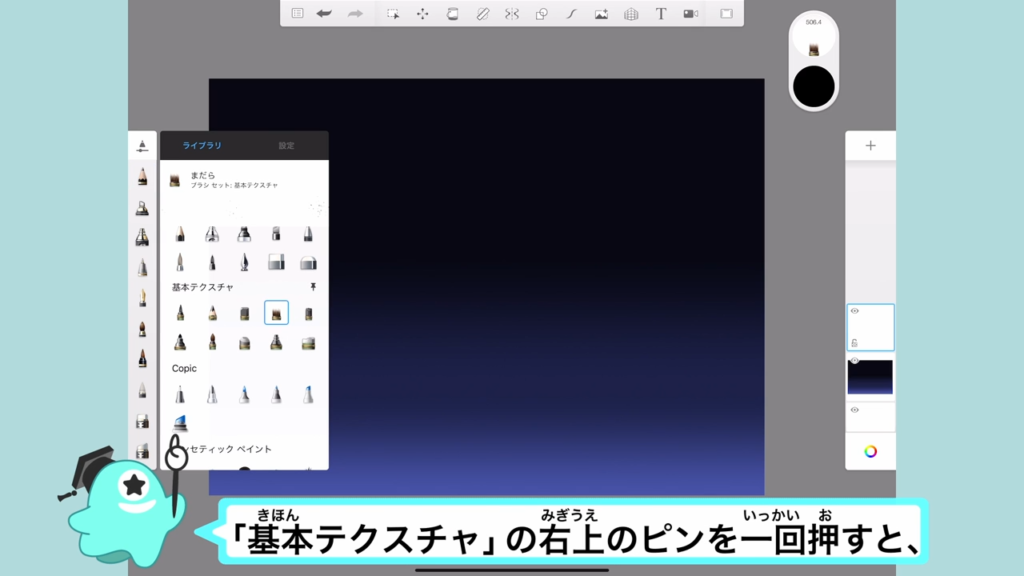
Task: Select the dark gradient layer thumbnail
Action: click(x=871, y=377)
